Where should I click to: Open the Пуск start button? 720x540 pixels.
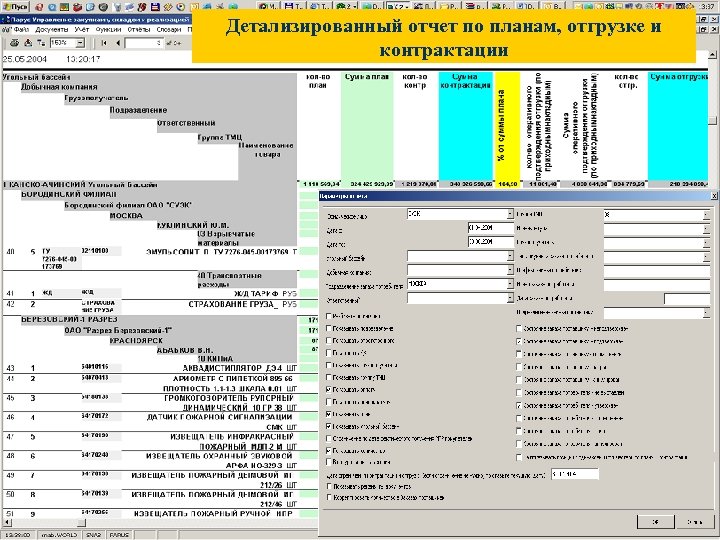point(16,7)
